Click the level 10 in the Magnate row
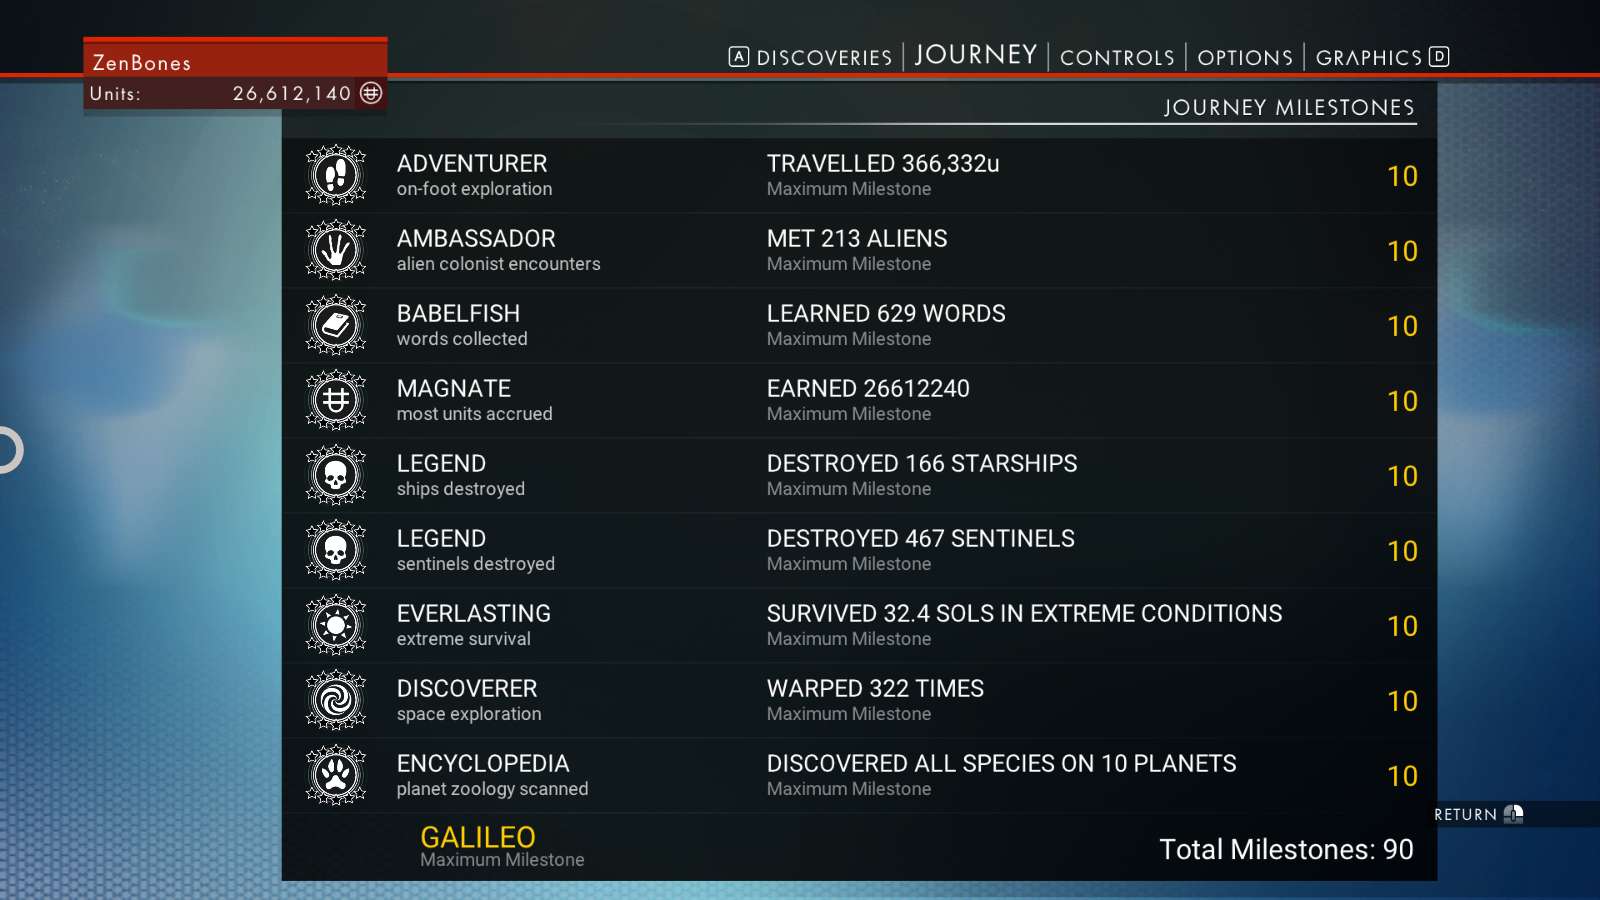The image size is (1600, 900). click(x=1402, y=401)
